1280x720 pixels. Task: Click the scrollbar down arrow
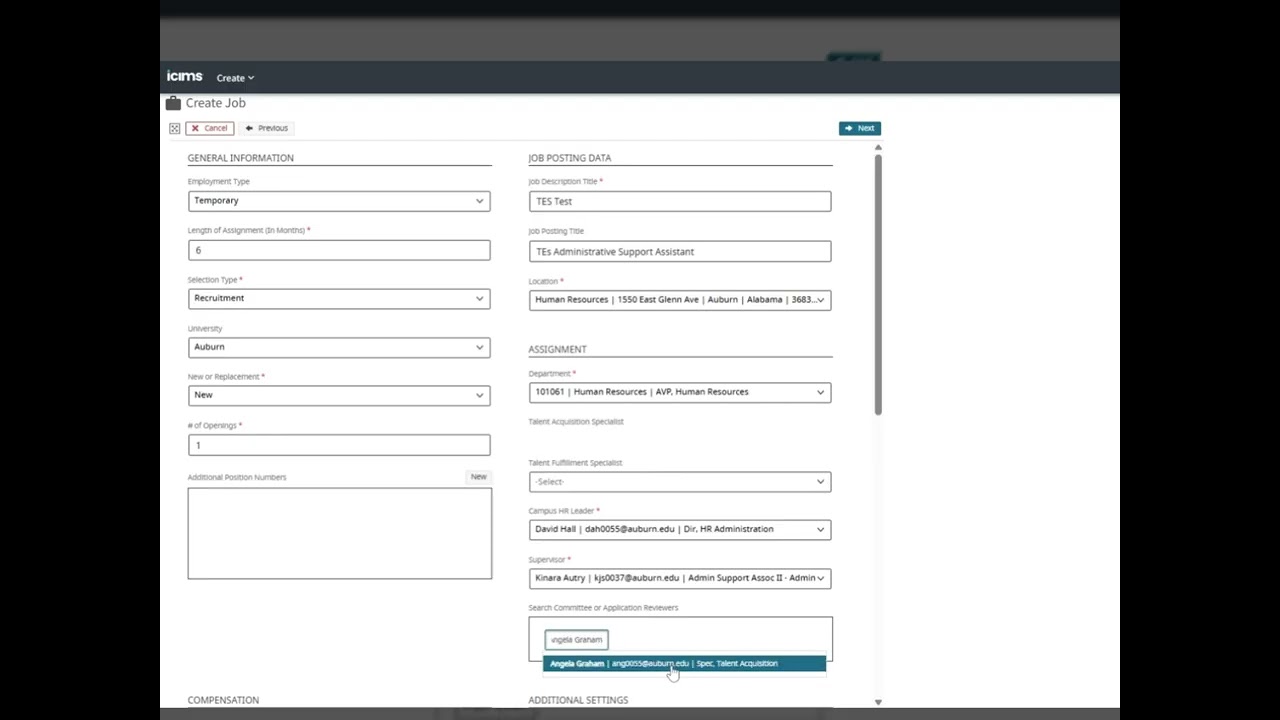click(878, 702)
